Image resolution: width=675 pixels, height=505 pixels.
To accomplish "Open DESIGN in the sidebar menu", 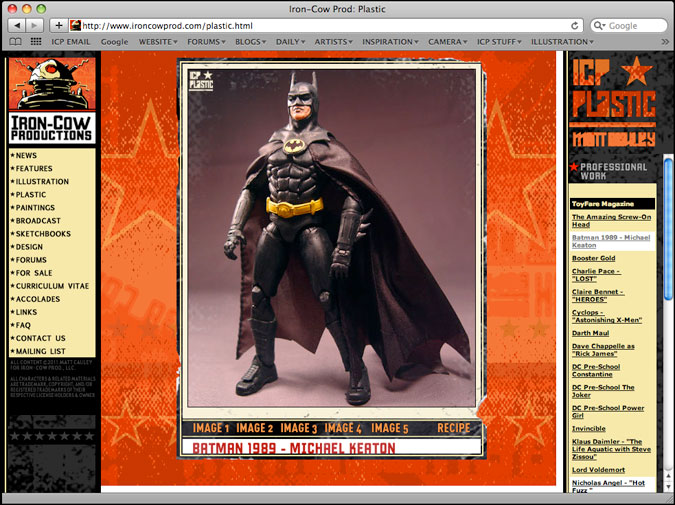I will click(29, 247).
